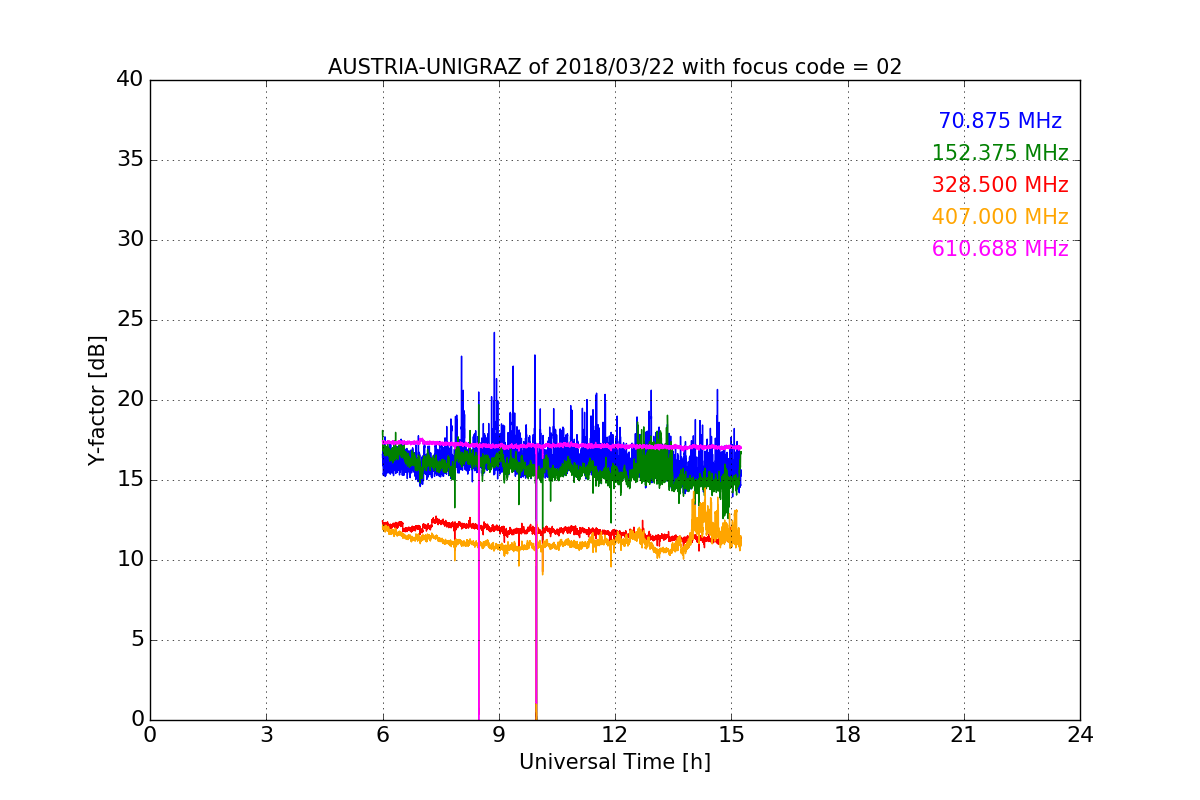Click the y-axis tick label 35
This screenshot has height=800, width=1200.
[x=130, y=160]
